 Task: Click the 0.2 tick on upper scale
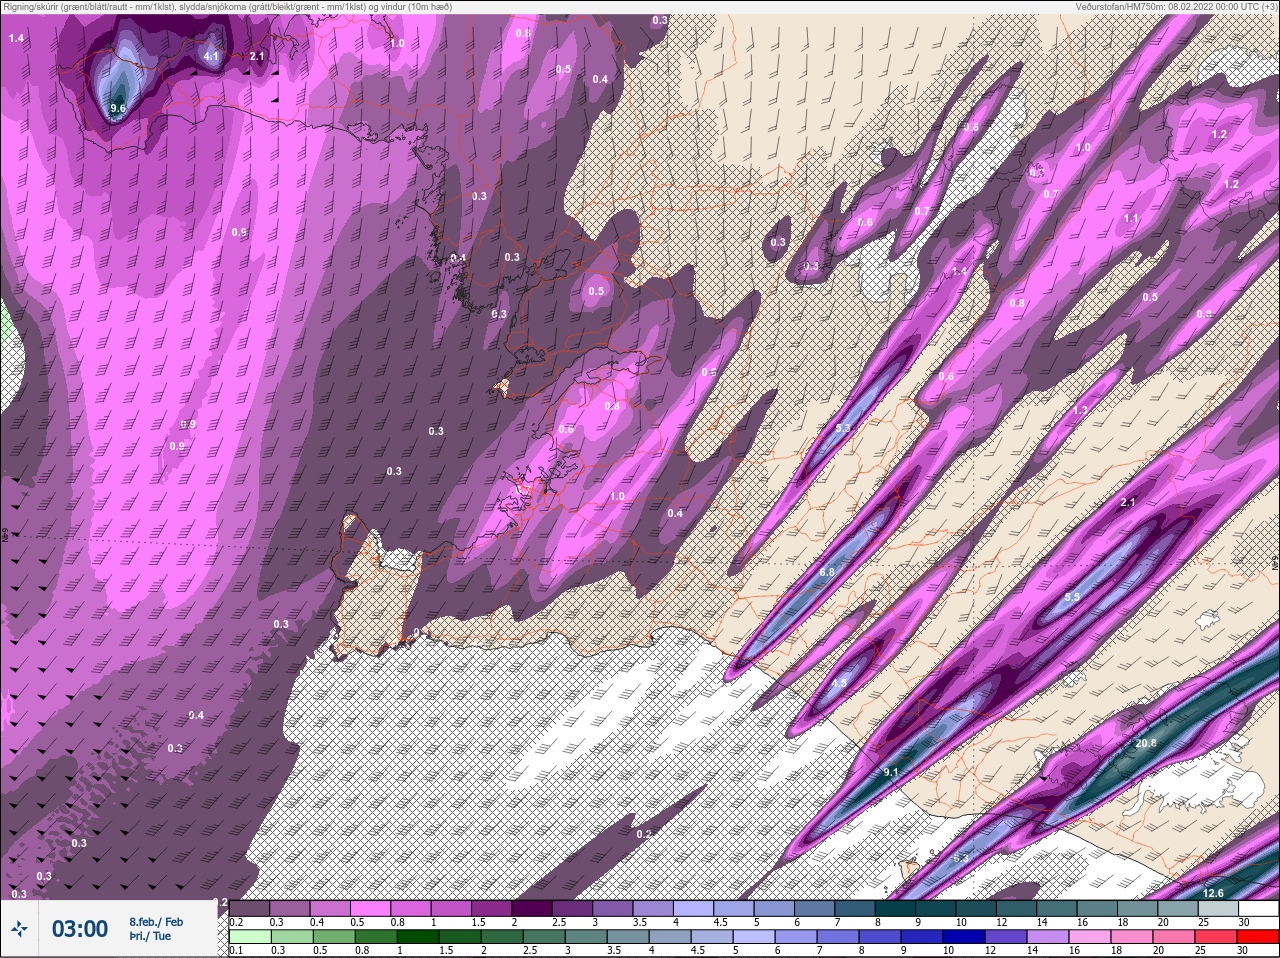(x=236, y=922)
